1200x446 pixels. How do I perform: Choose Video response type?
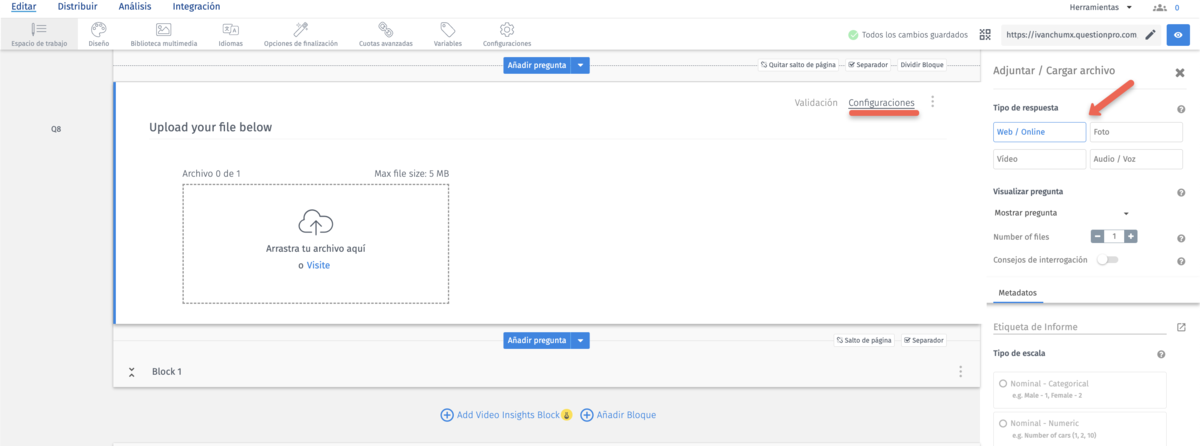[x=1039, y=158]
